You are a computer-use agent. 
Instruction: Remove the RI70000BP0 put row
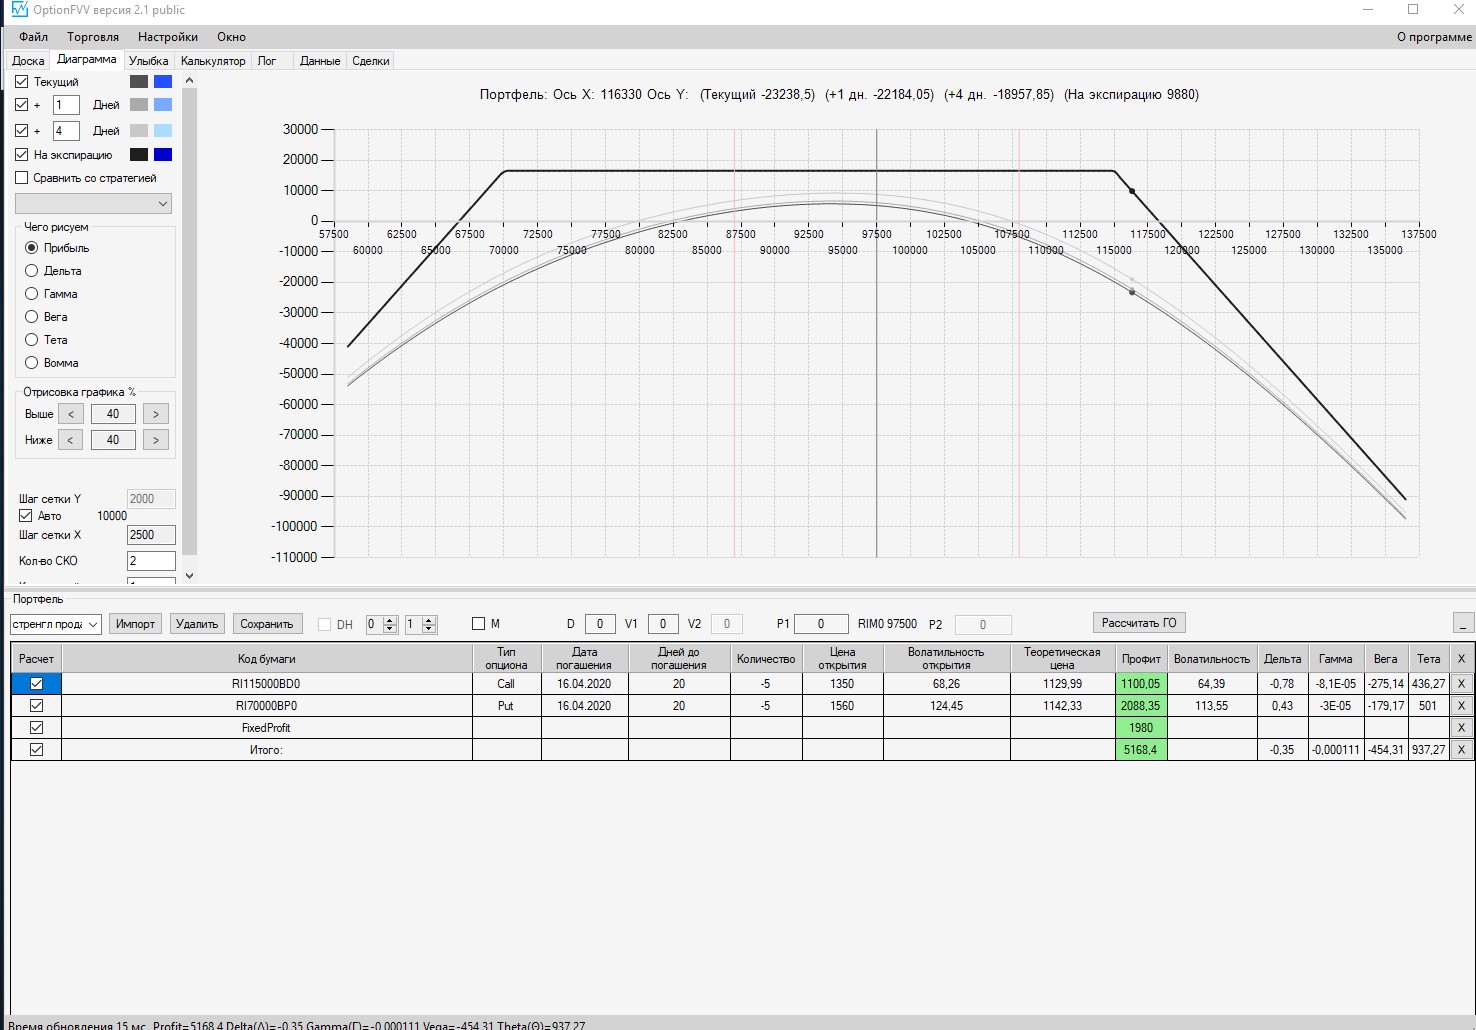[1461, 706]
